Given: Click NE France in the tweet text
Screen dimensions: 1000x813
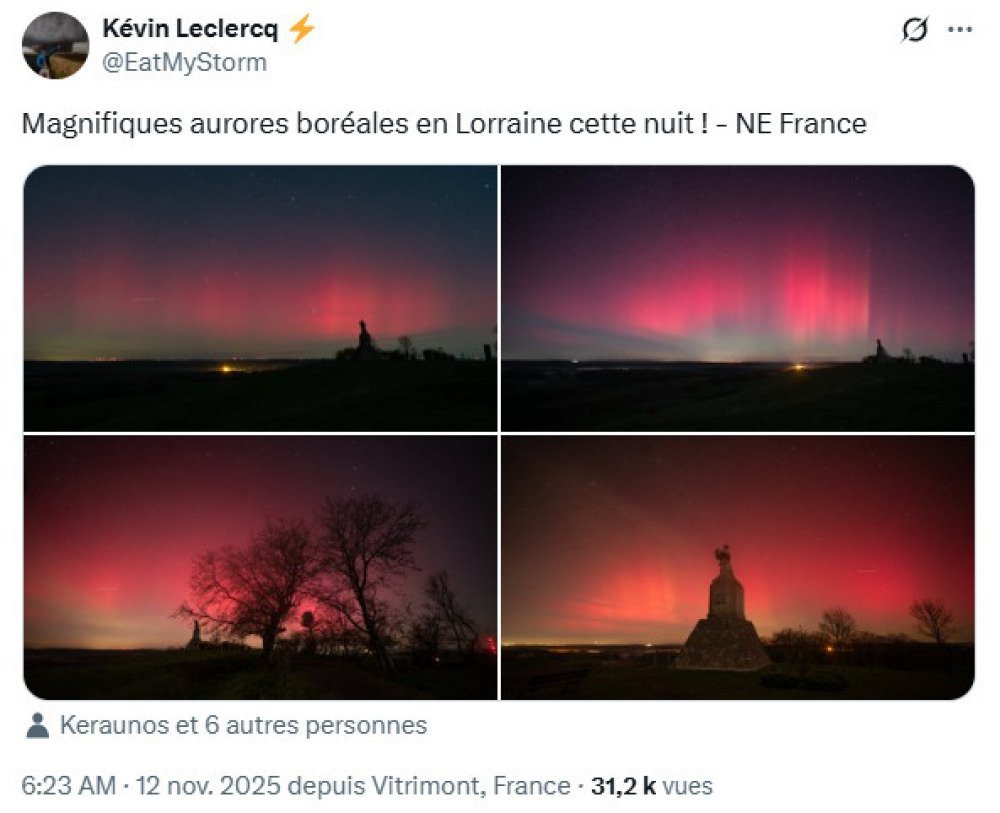Looking at the screenshot, I should [x=801, y=124].
